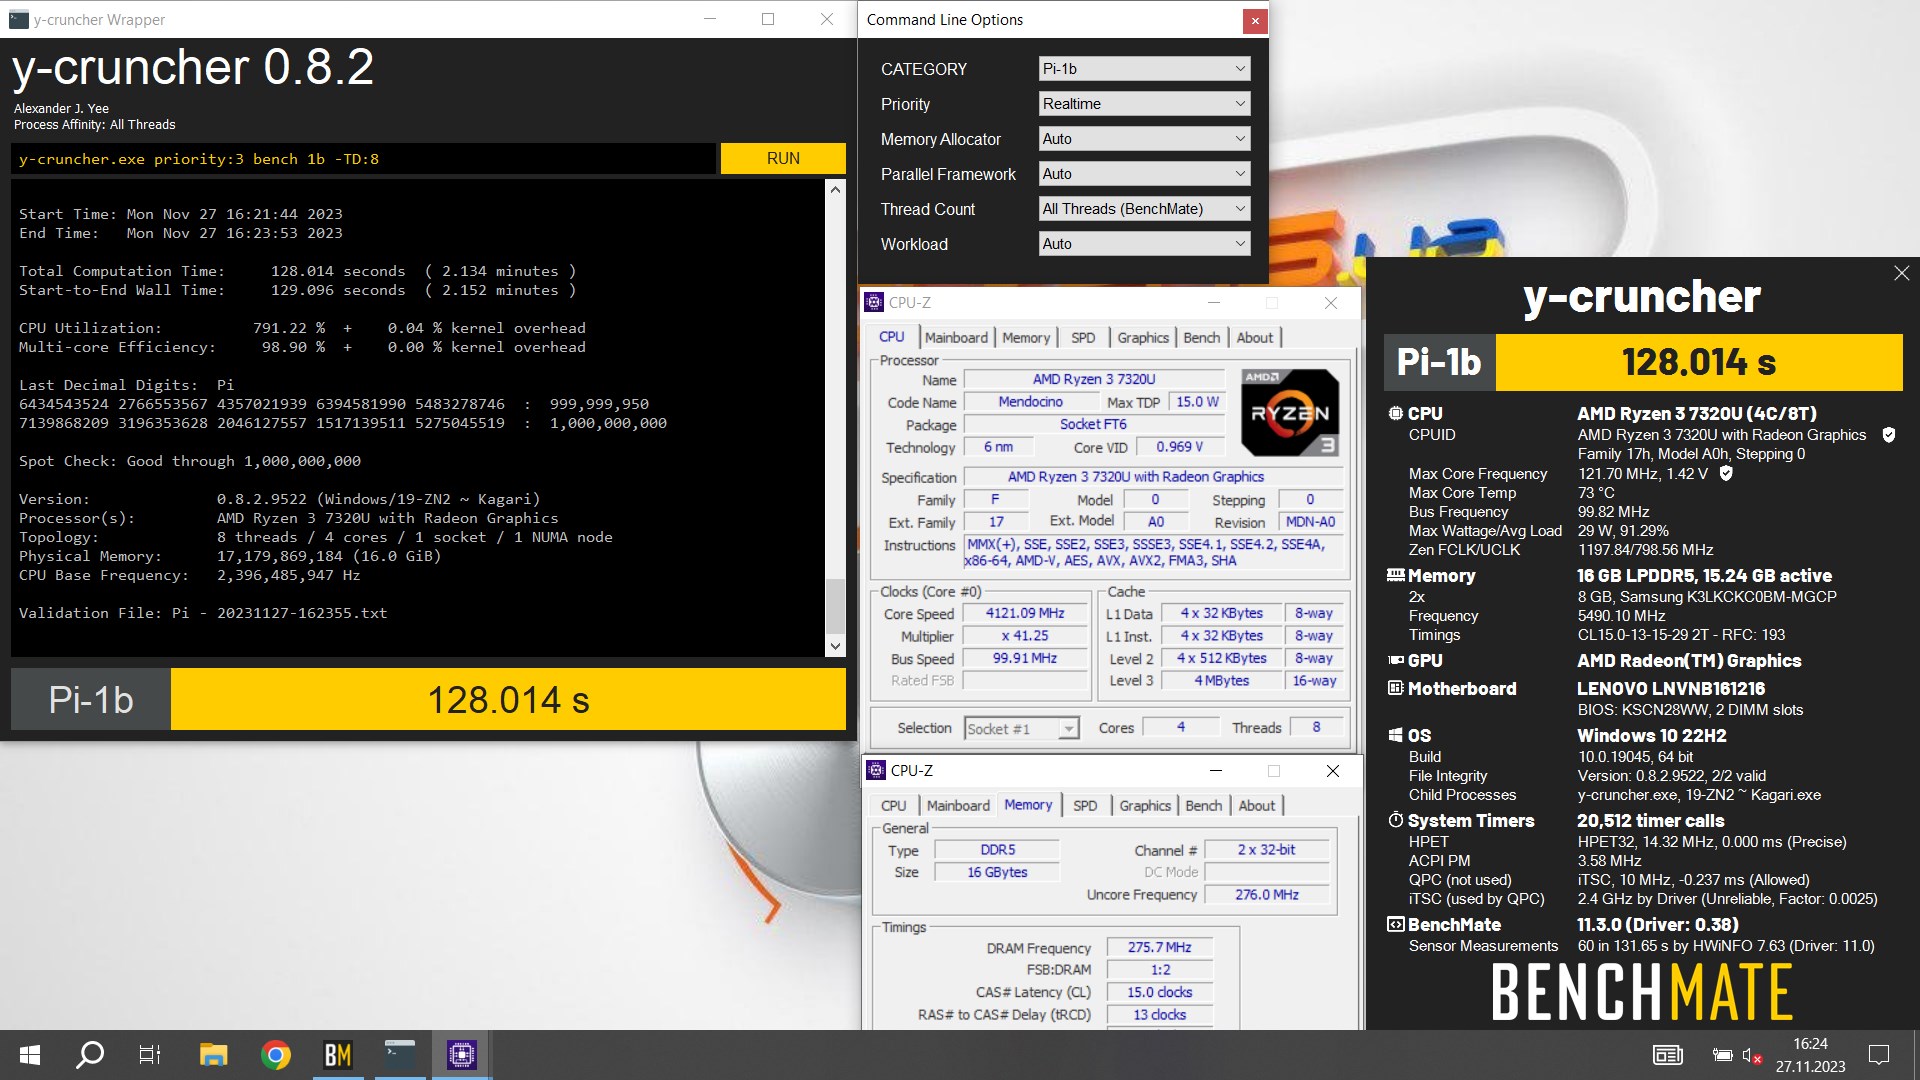Close Command Line Options window
The height and width of the screenshot is (1080, 1920).
1255,20
